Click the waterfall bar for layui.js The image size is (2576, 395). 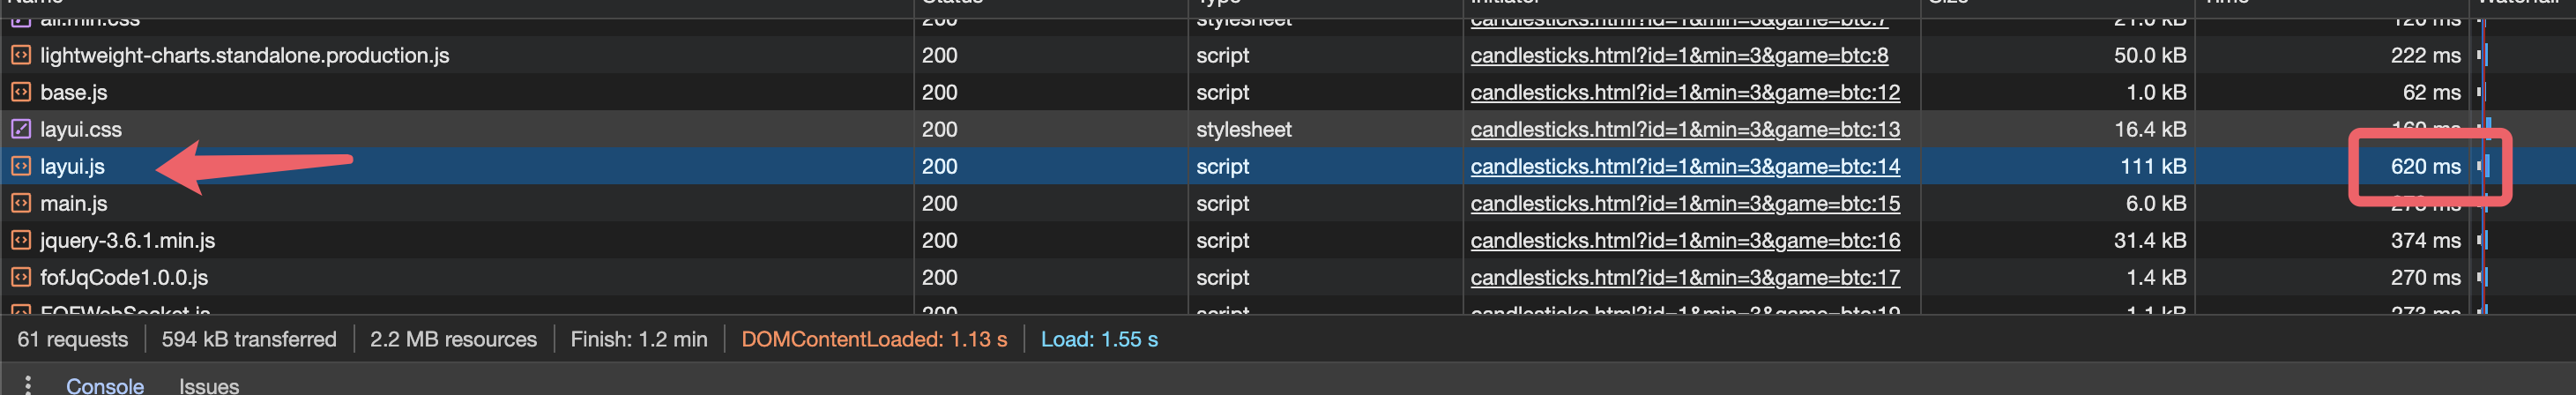pyautogui.click(x=2484, y=166)
